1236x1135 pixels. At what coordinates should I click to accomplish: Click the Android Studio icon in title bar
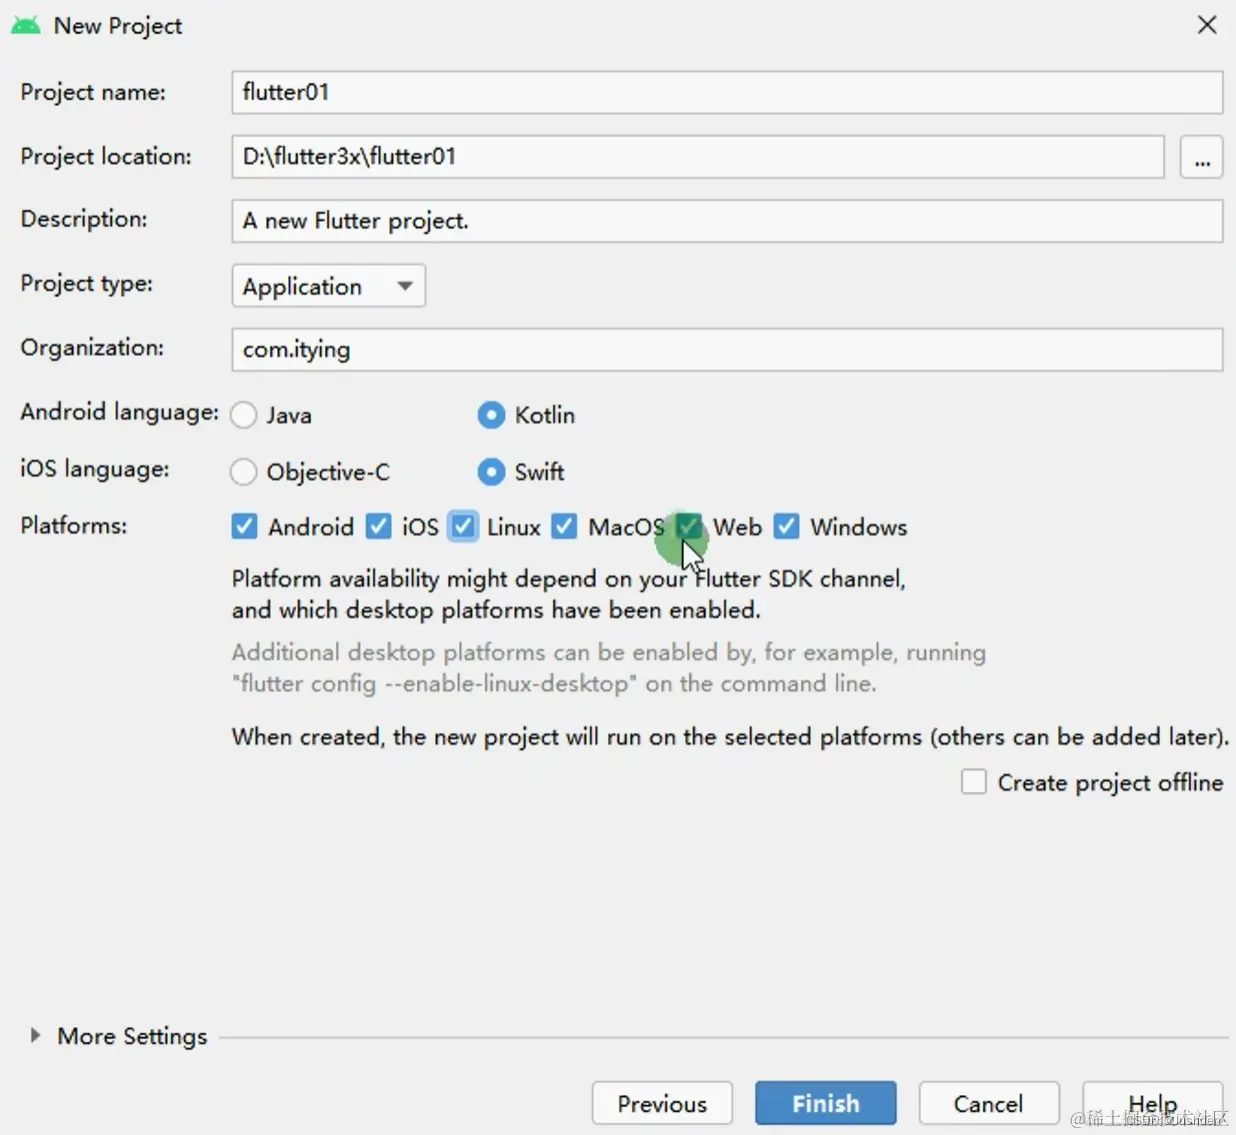(26, 25)
